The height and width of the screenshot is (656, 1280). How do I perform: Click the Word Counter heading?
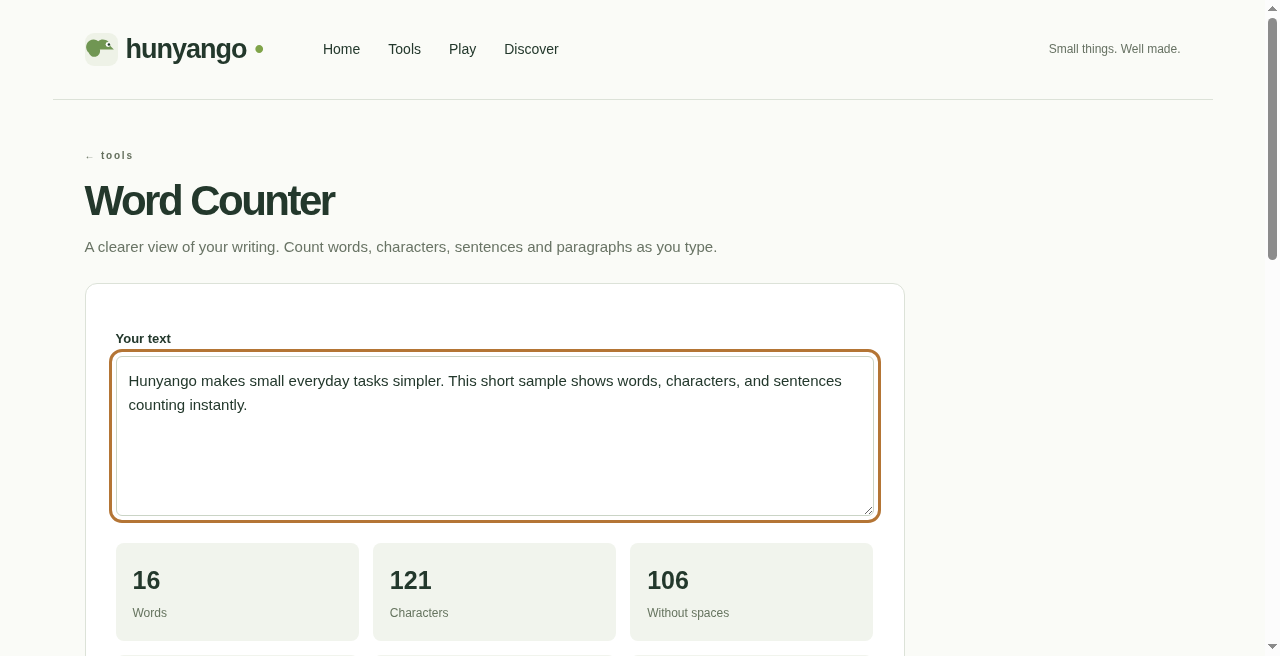click(209, 201)
